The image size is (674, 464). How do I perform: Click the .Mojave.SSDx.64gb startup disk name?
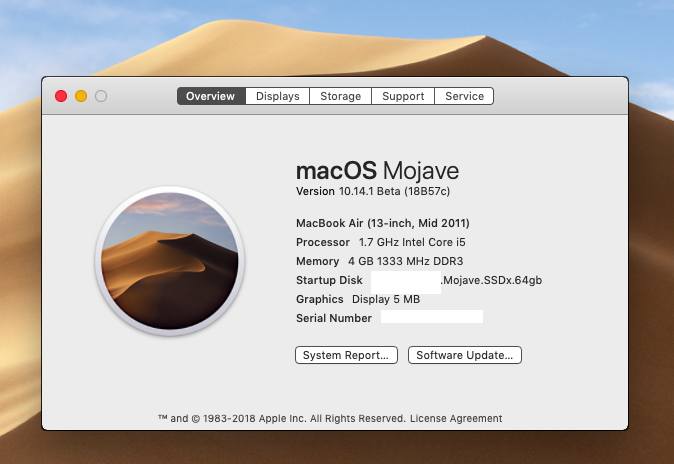pyautogui.click(x=492, y=280)
